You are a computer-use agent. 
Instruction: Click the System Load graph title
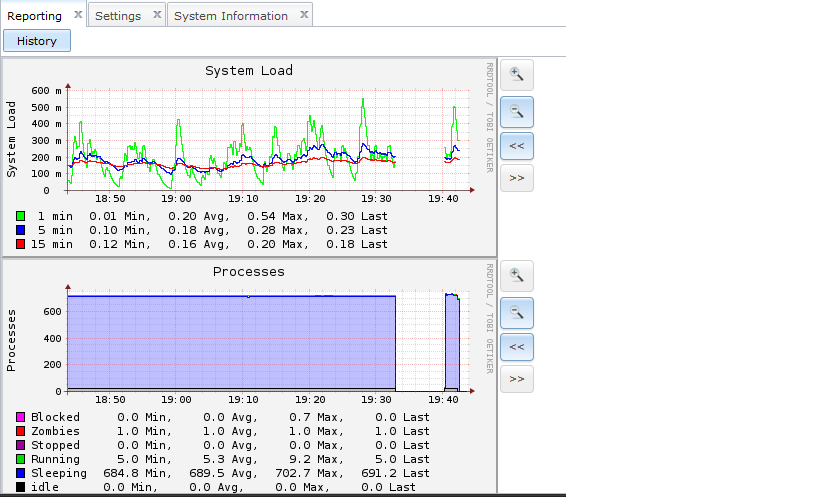249,70
